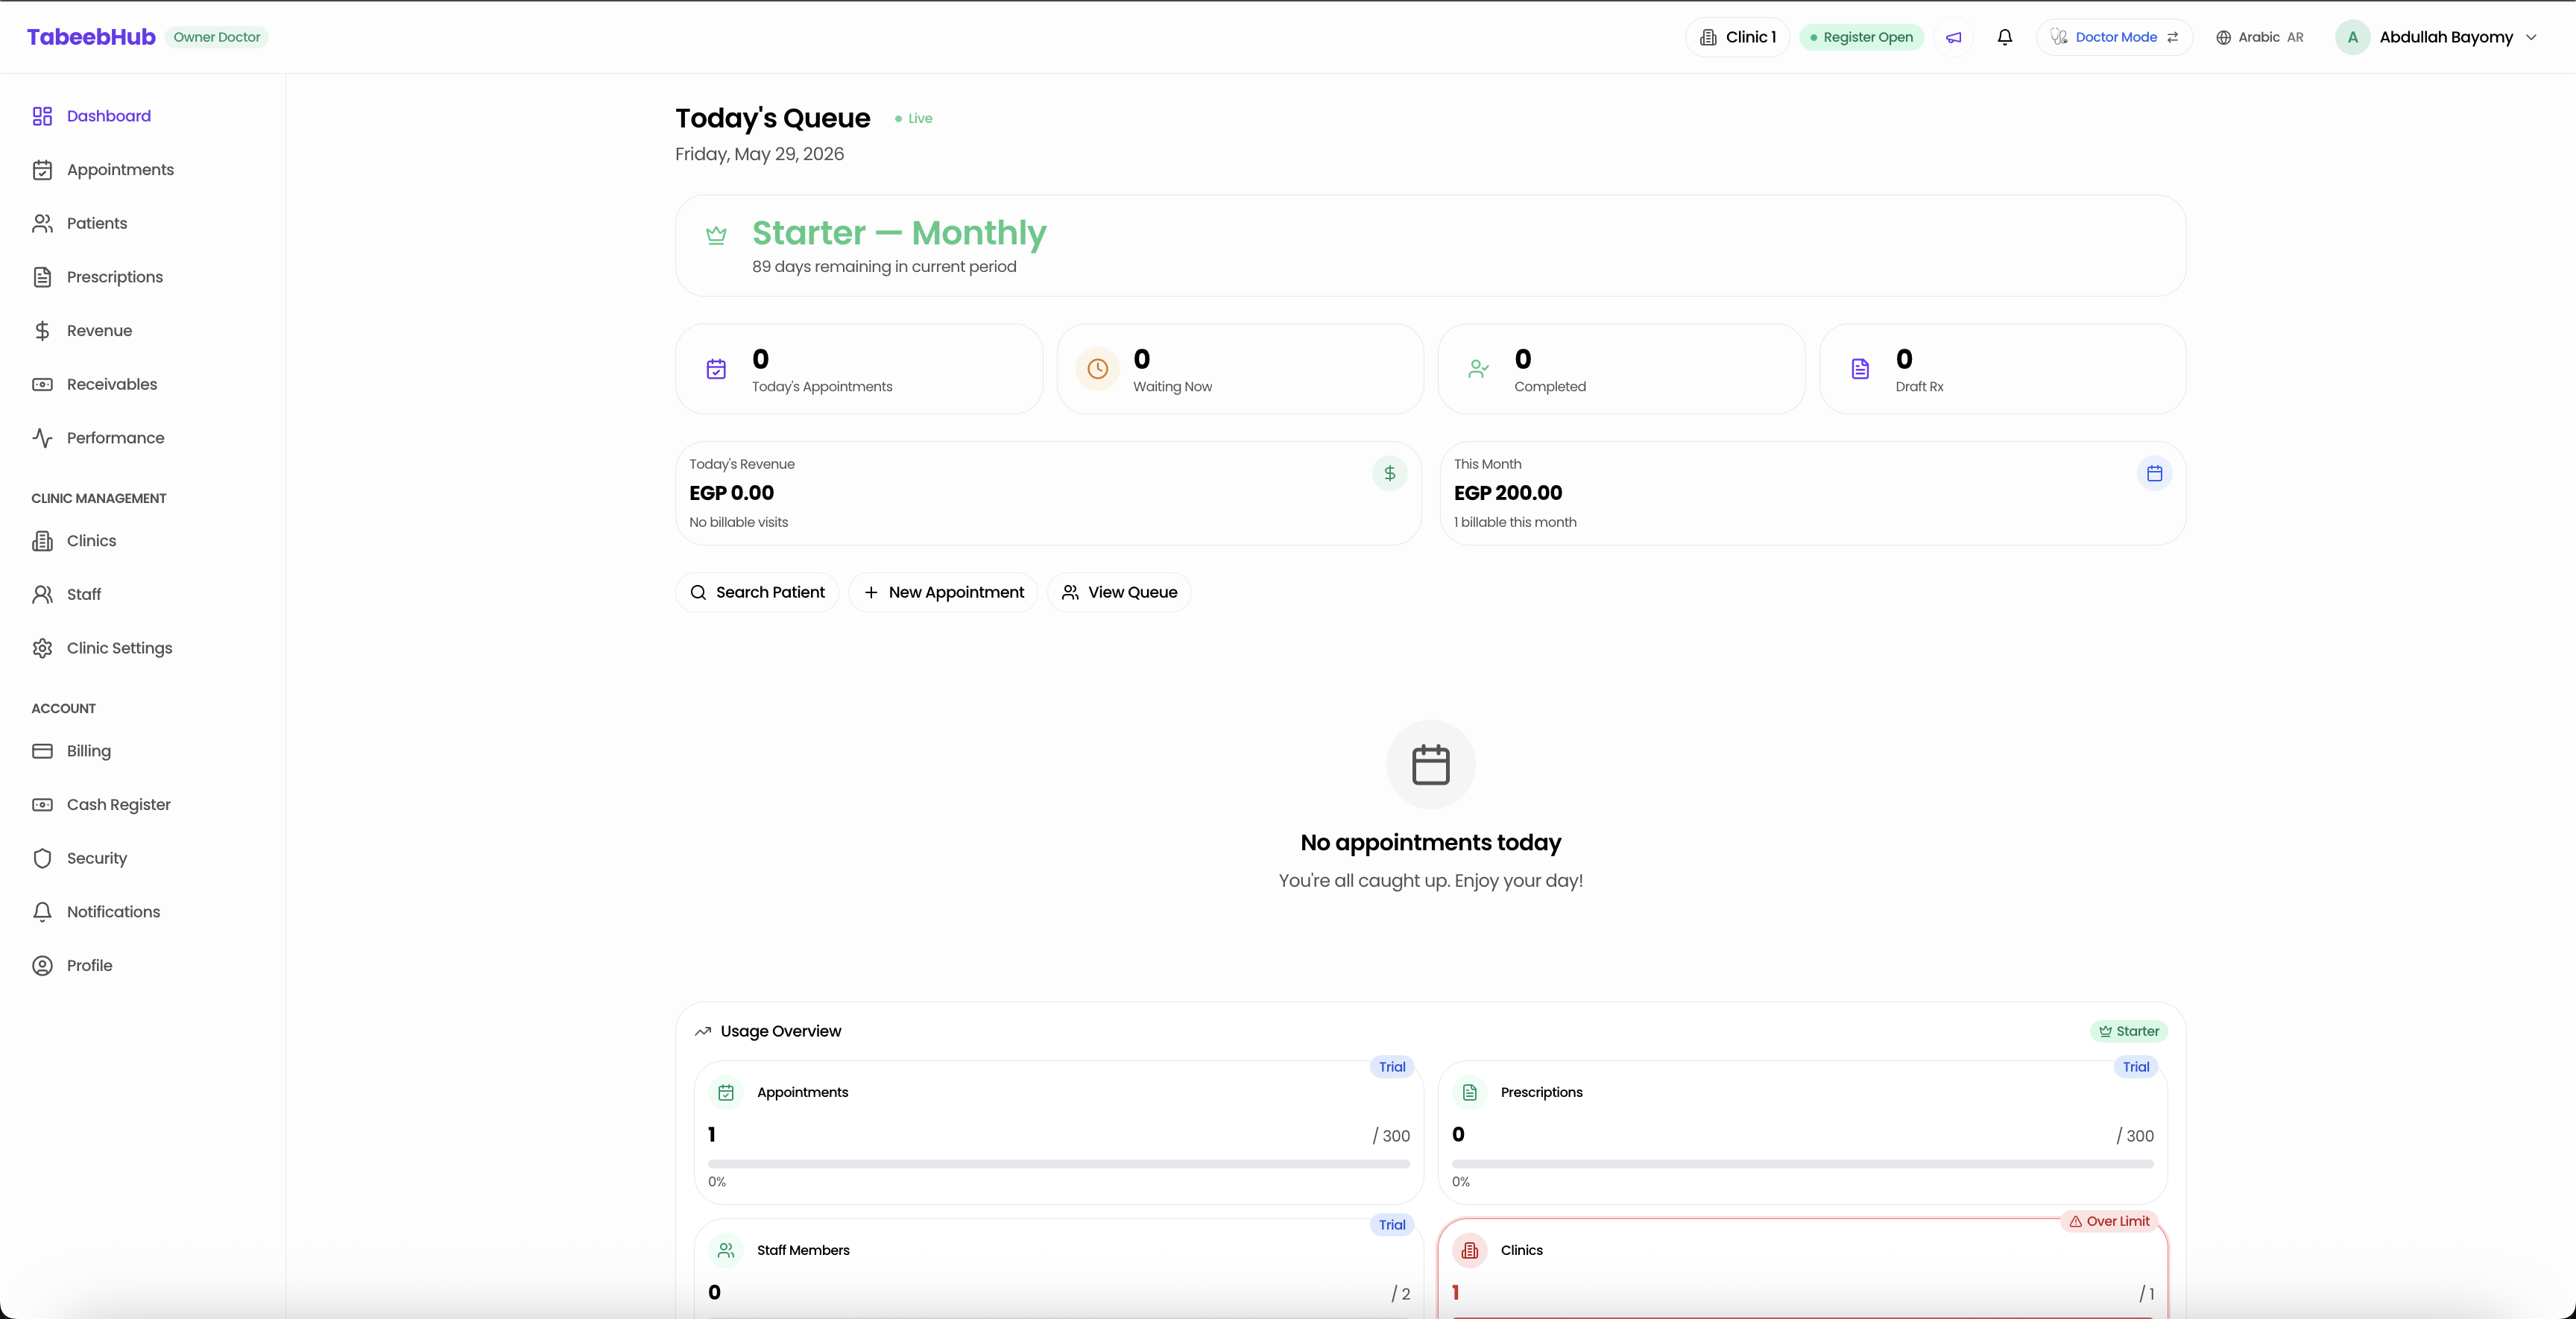Click the Usage Overview trend icon
2576x1319 pixels.
point(703,1031)
